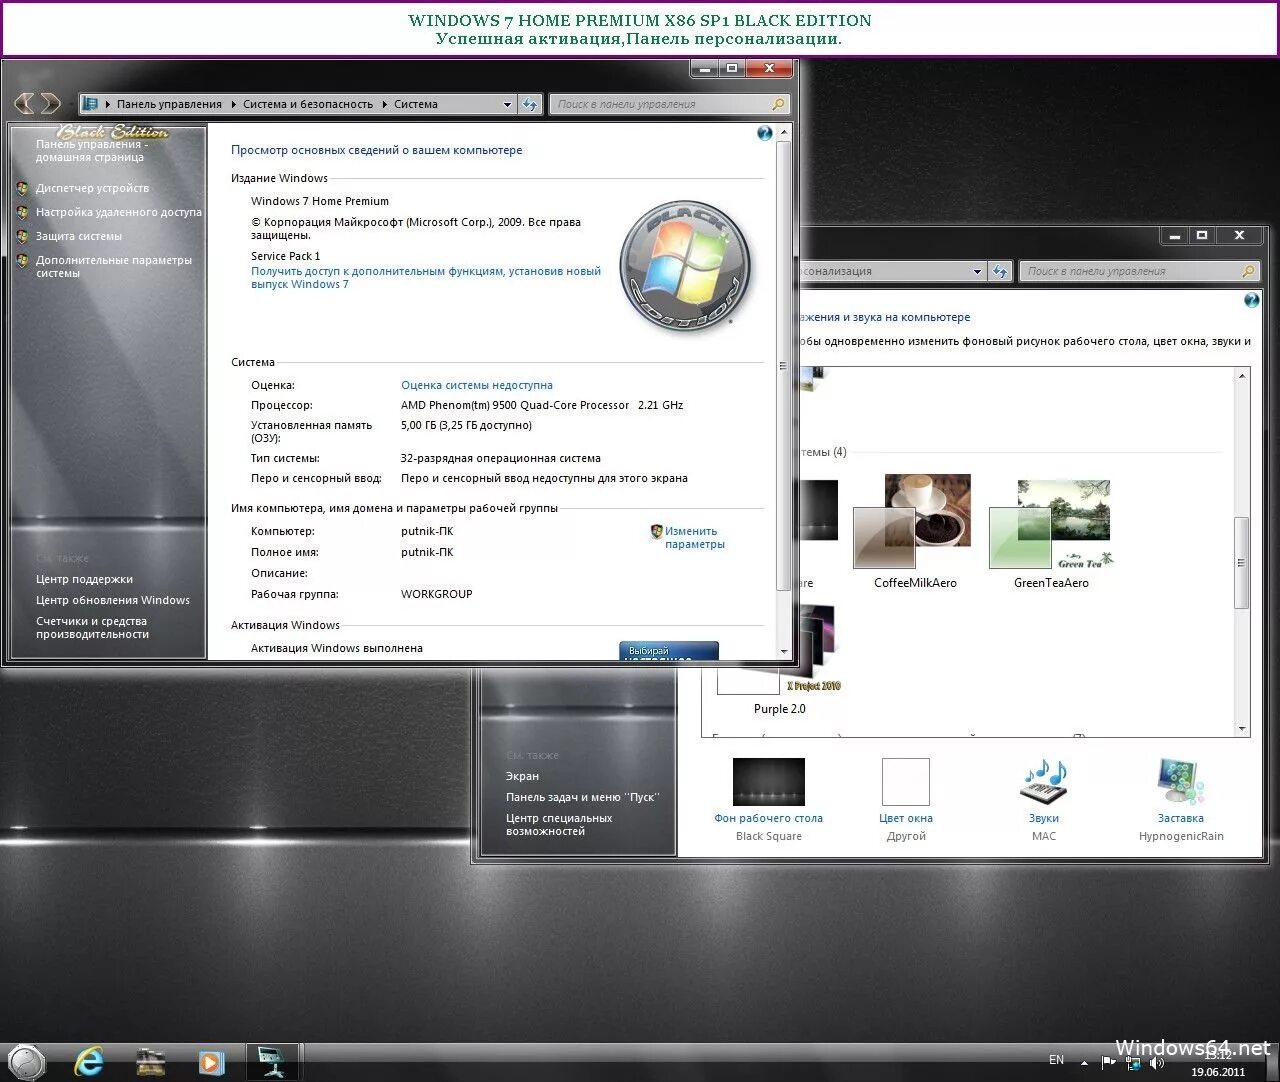Switch to Control Panel taskbar button
The height and width of the screenshot is (1082, 1280).
click(272, 1061)
